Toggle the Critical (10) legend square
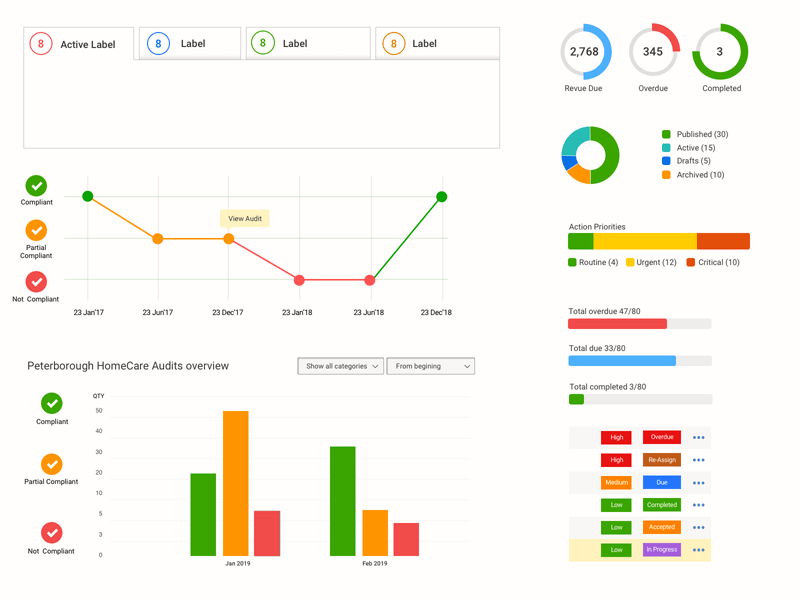Screen dimensions: 800x600 click(691, 262)
